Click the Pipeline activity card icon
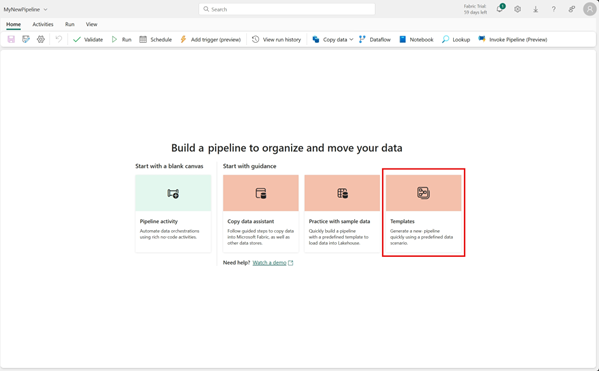 coord(173,193)
